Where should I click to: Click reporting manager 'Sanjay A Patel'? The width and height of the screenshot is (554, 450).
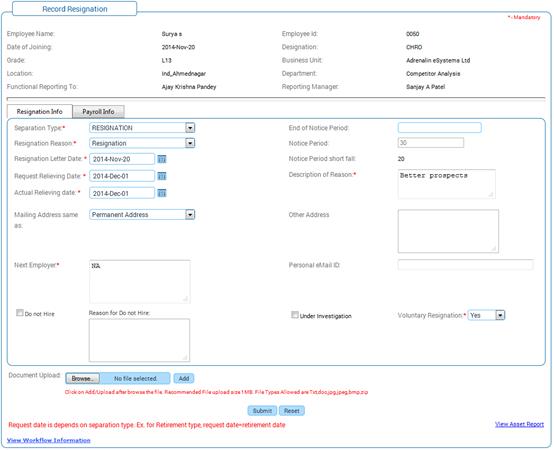pyautogui.click(x=425, y=87)
